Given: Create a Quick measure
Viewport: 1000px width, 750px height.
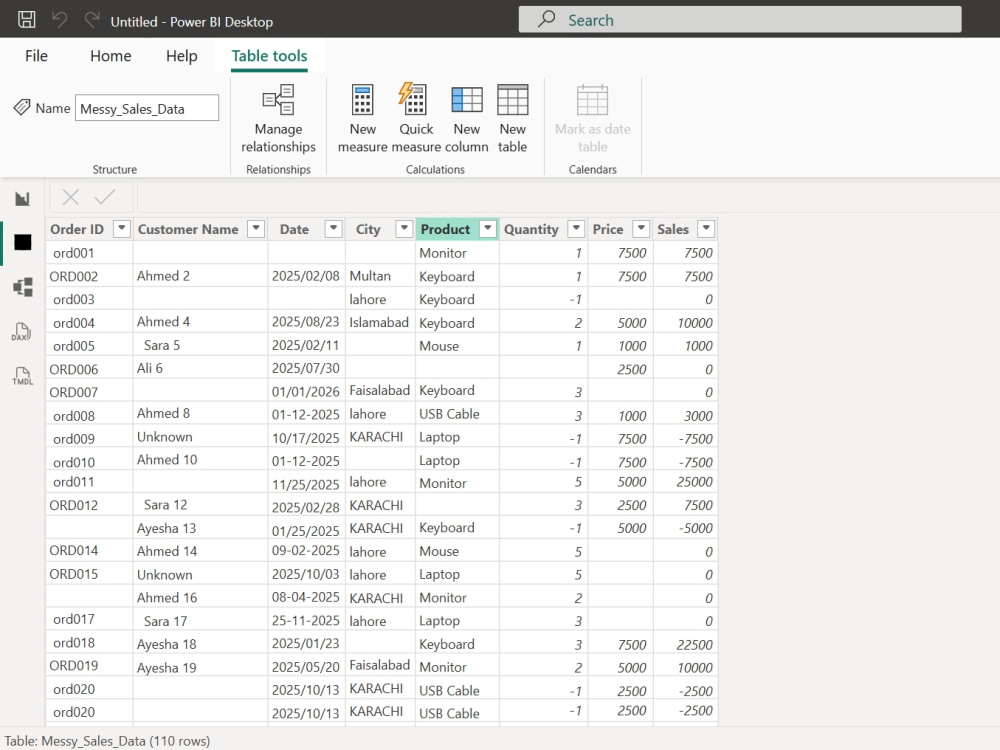Looking at the screenshot, I should tap(416, 119).
